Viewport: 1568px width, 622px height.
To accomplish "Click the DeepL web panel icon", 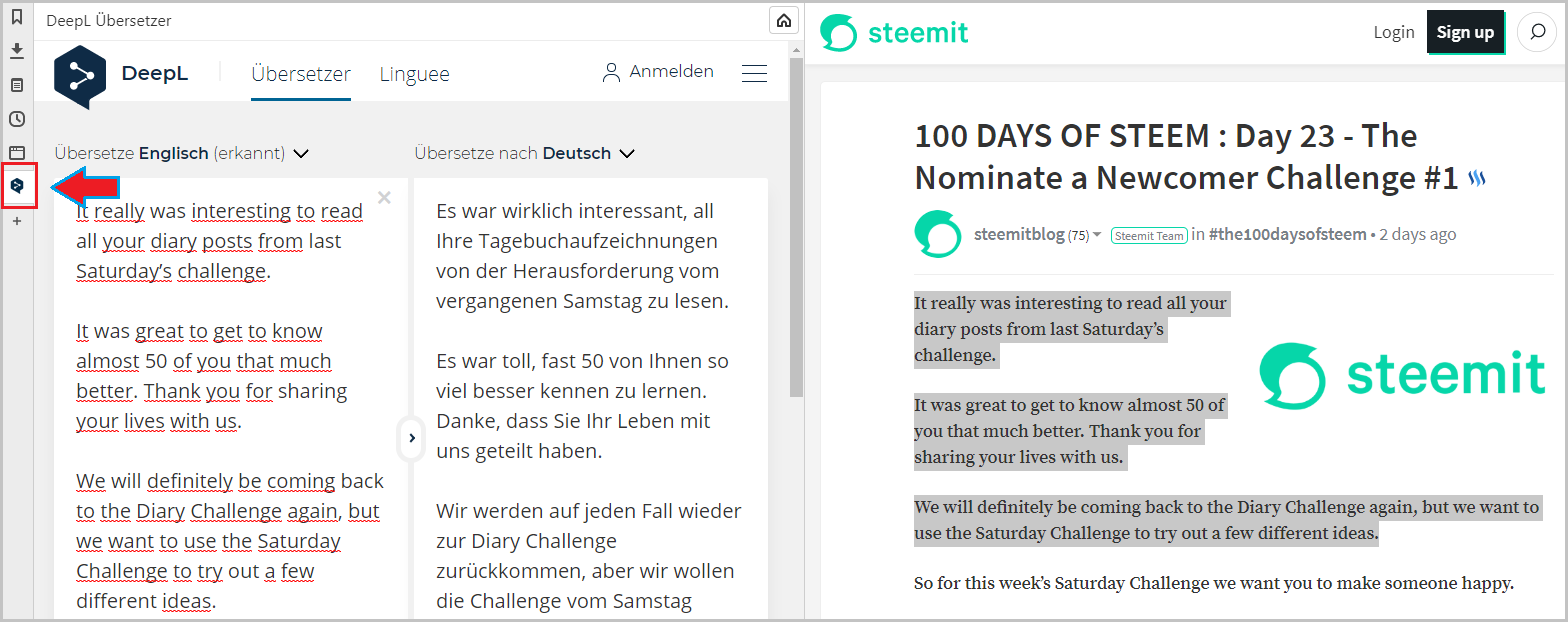I will (18, 186).
